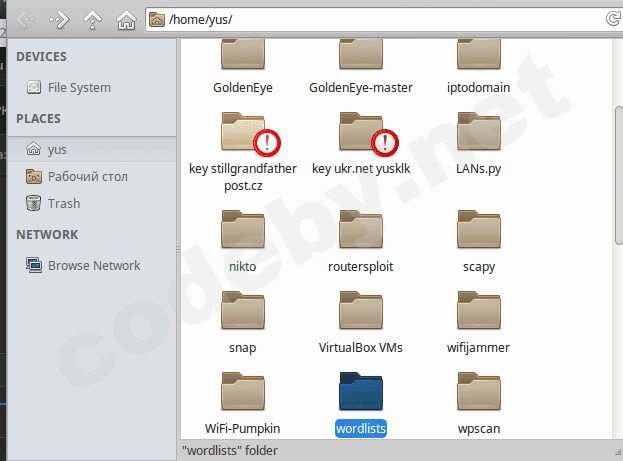The height and width of the screenshot is (461, 623).
Task: Open Trash in the sidebar
Action: pos(53,203)
